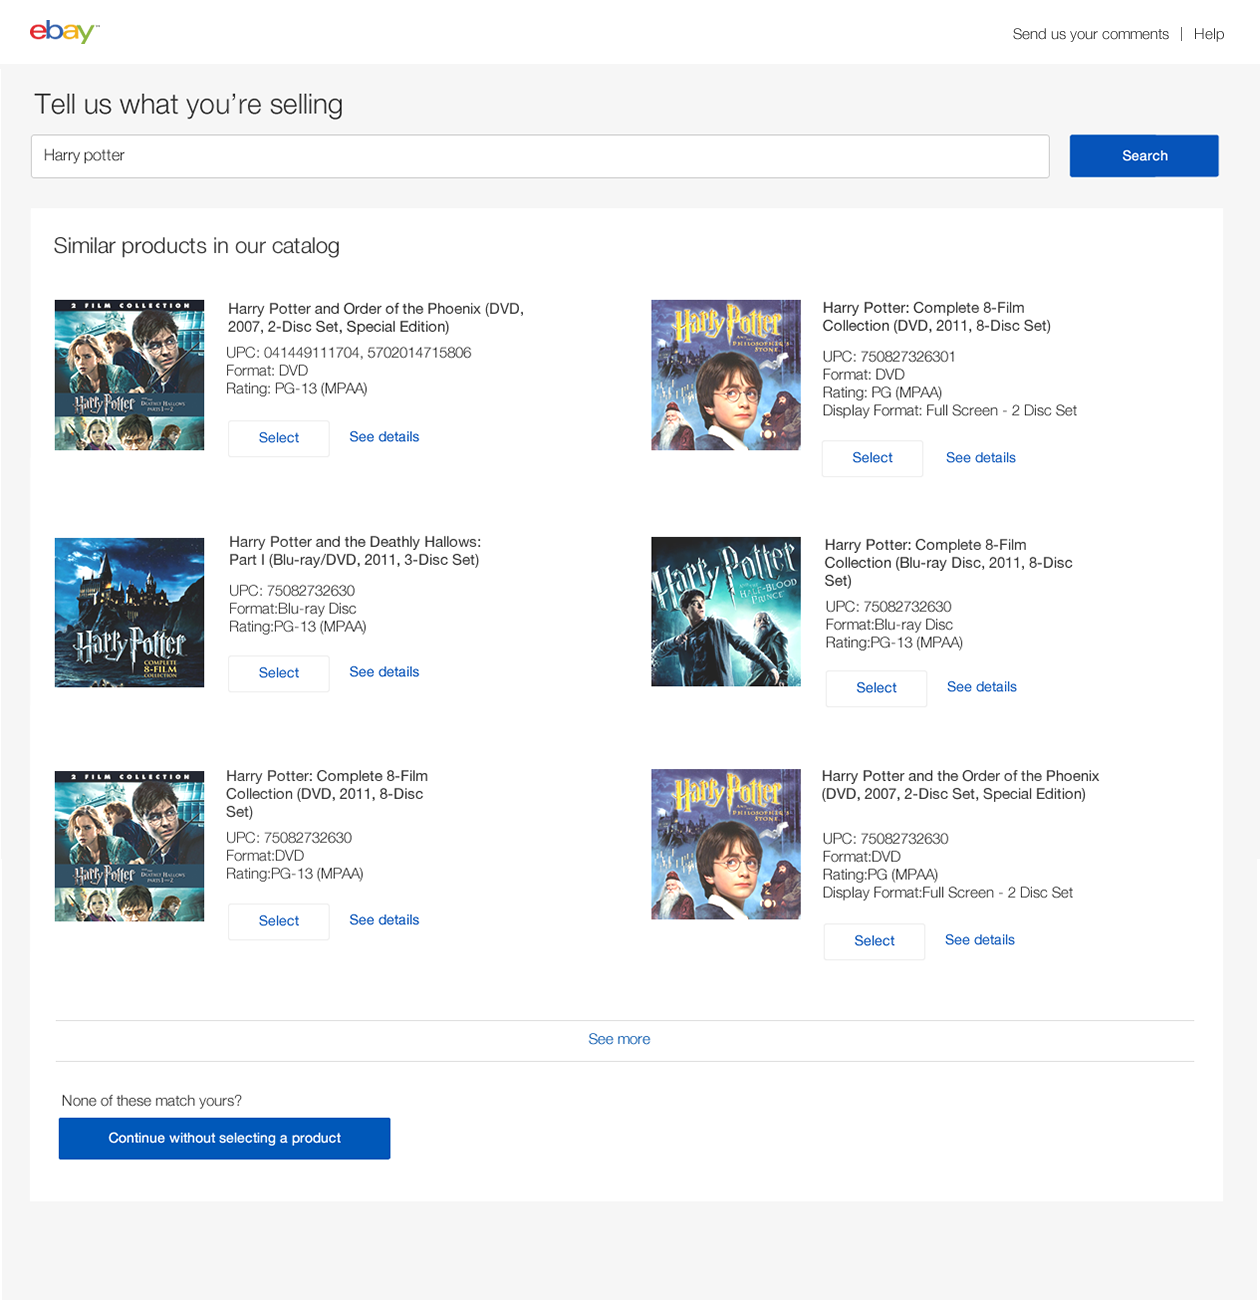Click title 'Harry Potter: Complete 8-Film Collection (Blu-ray Disc, 2011, 8-Disc Set)'

[948, 563]
